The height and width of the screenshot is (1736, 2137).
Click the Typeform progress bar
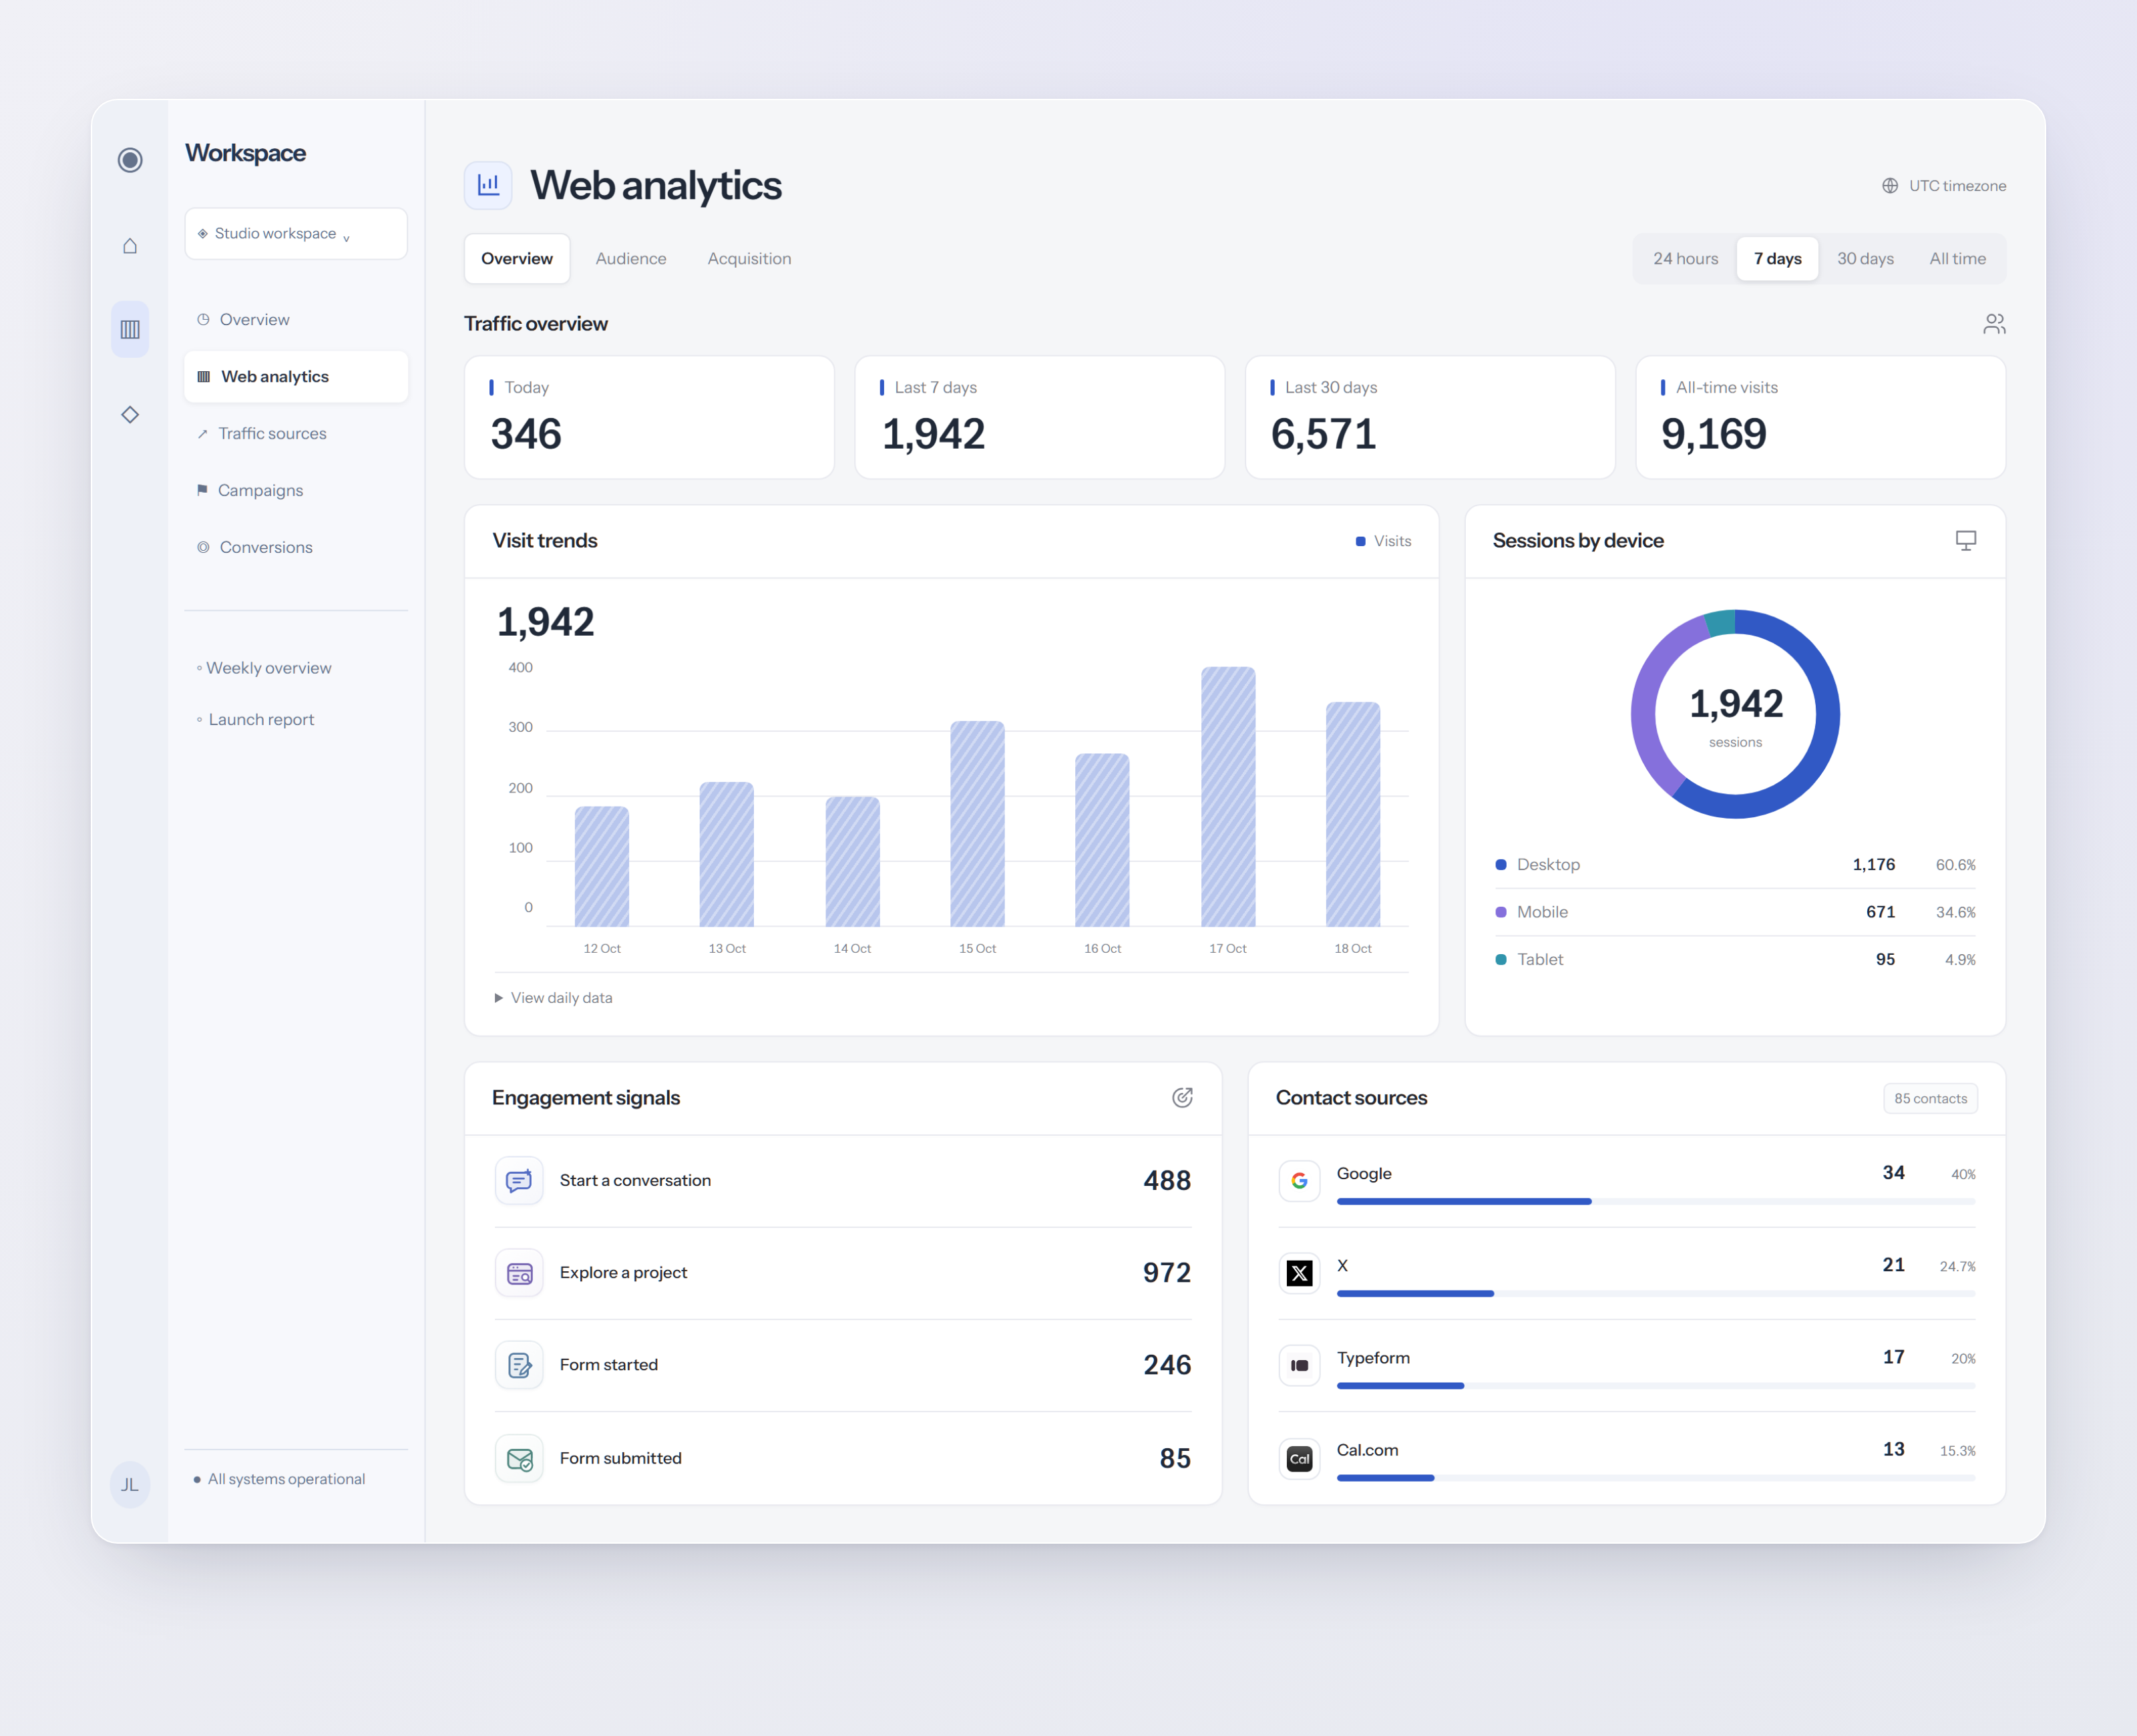point(1656,1386)
